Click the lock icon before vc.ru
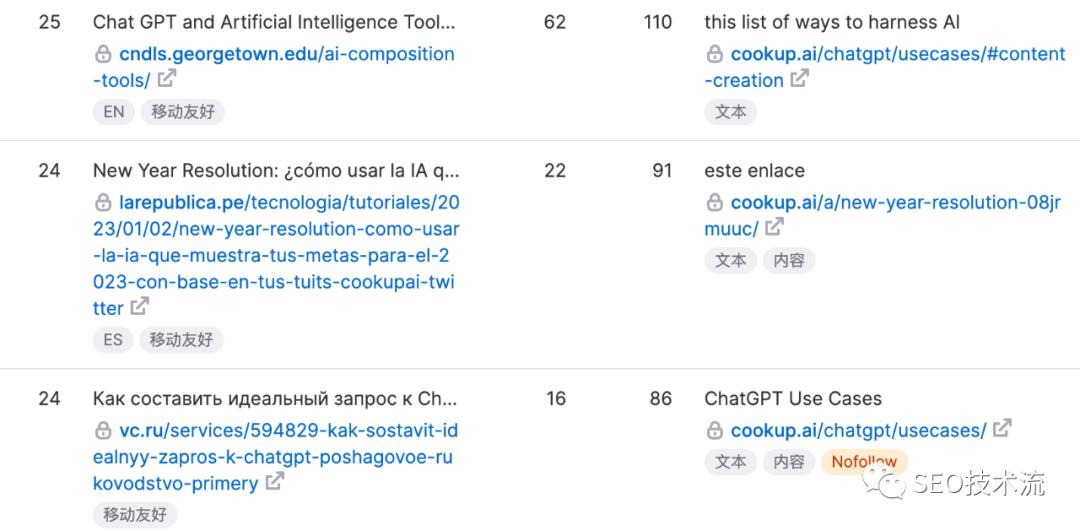Image resolution: width=1080 pixels, height=531 pixels. pyautogui.click(x=103, y=431)
